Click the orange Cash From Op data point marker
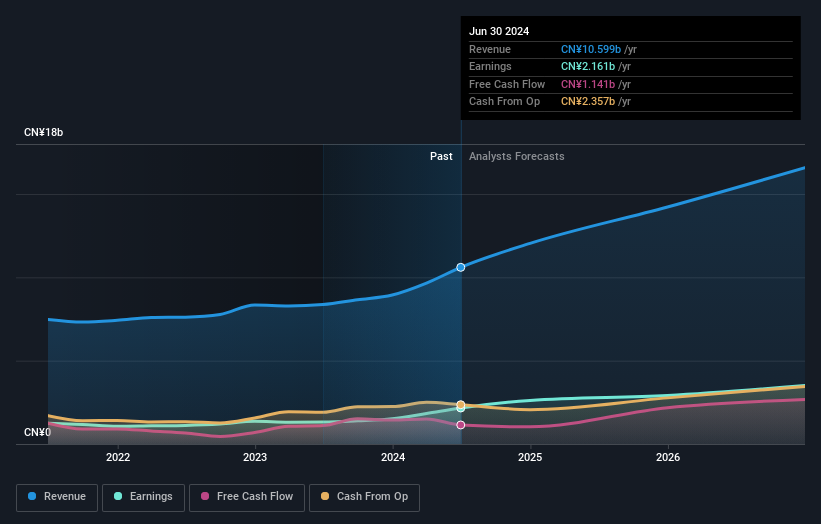Viewport: 821px width, 524px height. click(461, 405)
